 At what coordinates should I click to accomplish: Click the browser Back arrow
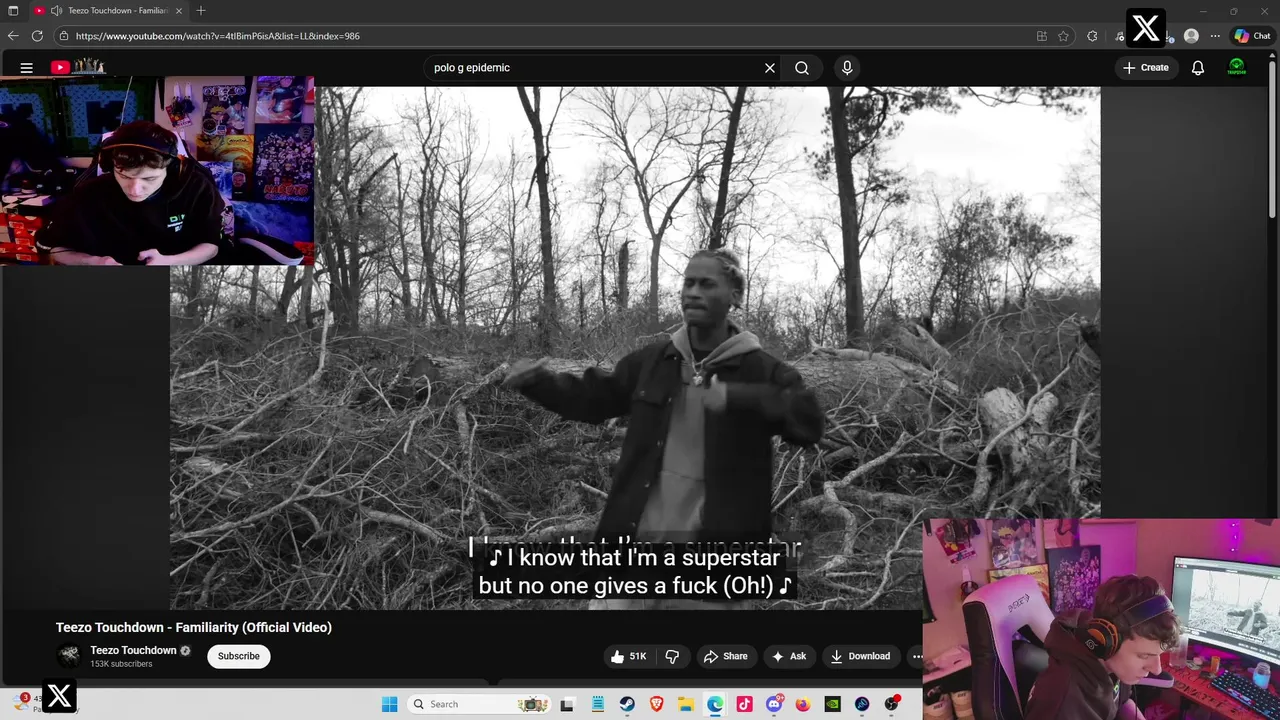coord(13,36)
